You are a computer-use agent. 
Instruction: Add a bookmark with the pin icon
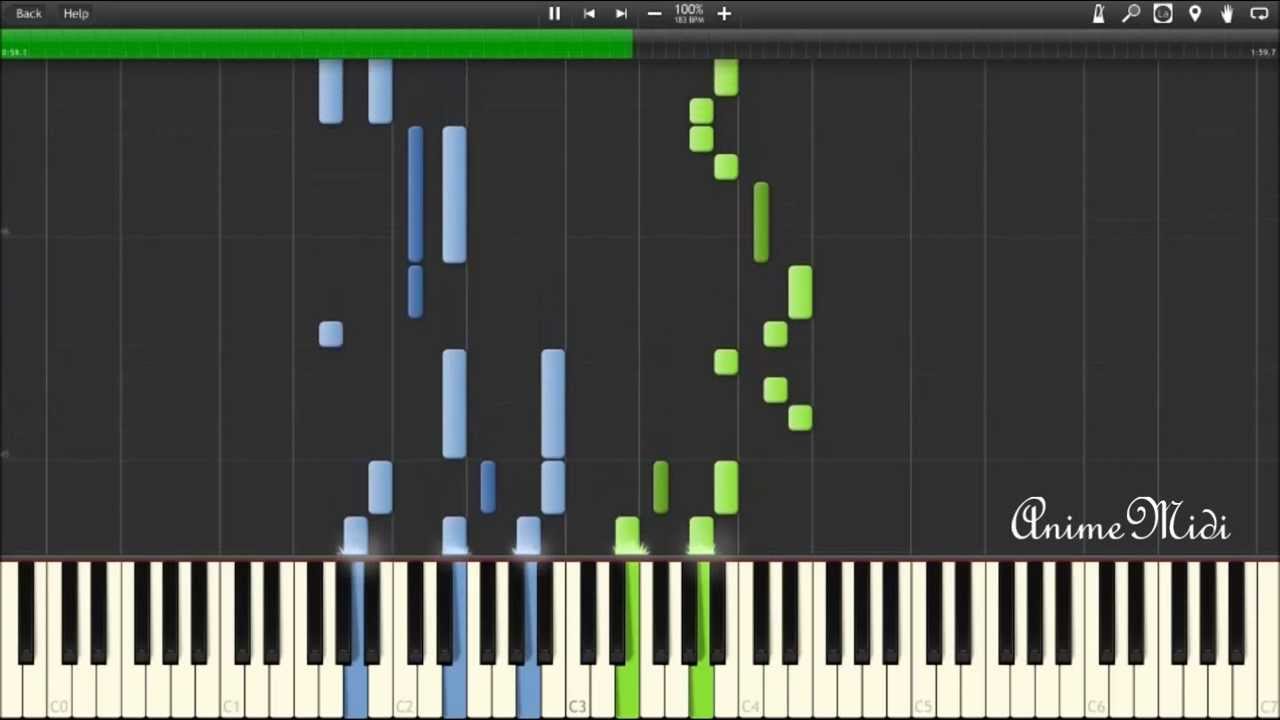(x=1195, y=13)
